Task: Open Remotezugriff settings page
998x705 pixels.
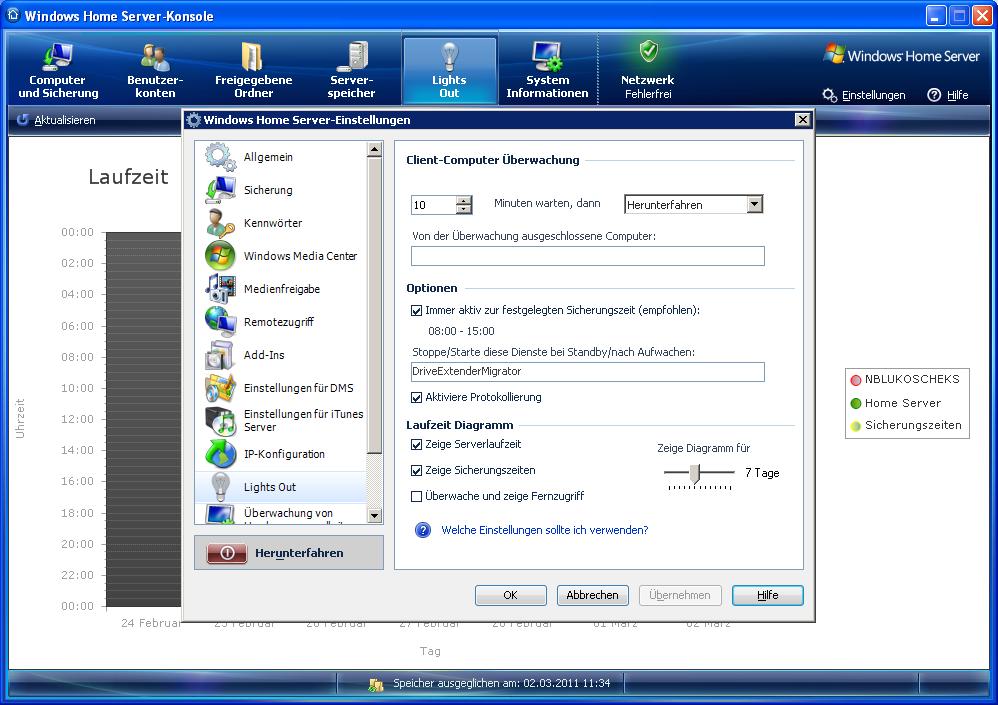Action: click(281, 322)
